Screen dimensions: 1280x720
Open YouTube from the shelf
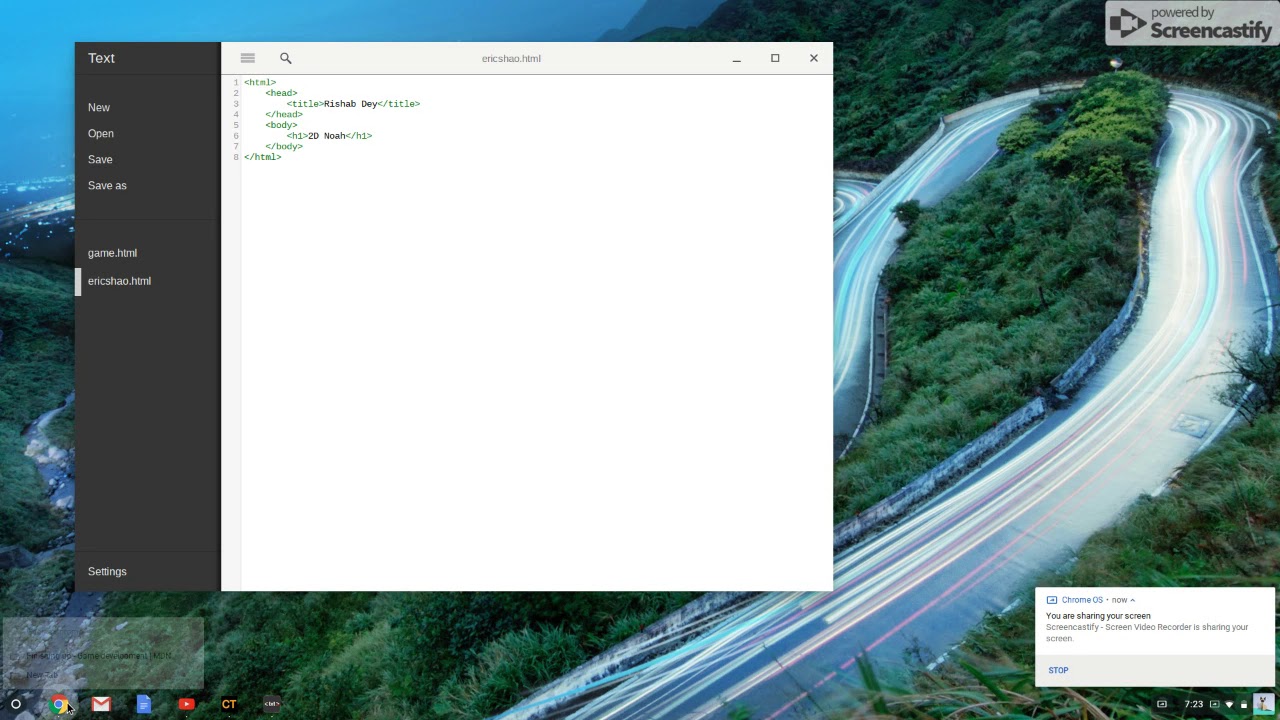pos(186,704)
